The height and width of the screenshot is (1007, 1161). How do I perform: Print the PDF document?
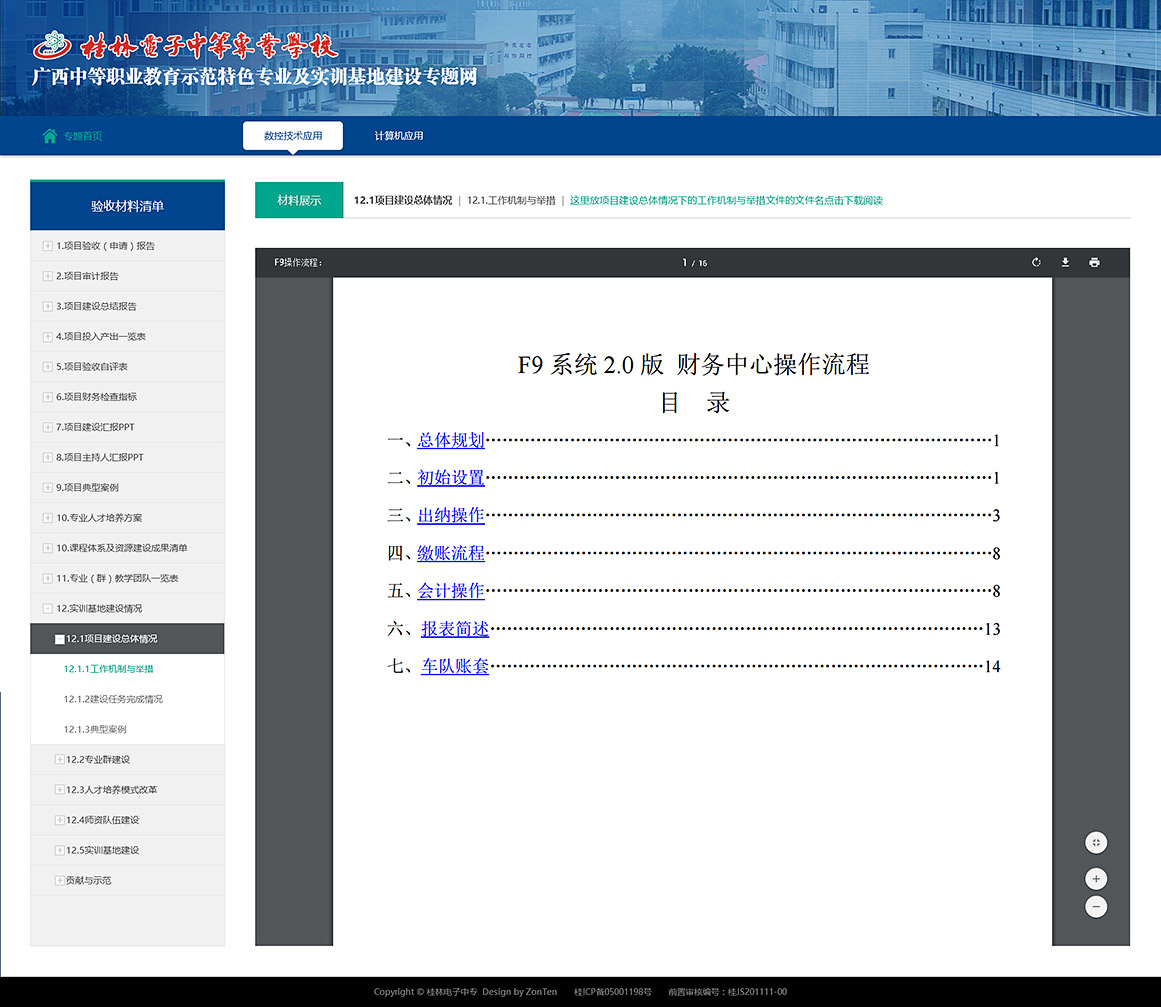[1094, 262]
